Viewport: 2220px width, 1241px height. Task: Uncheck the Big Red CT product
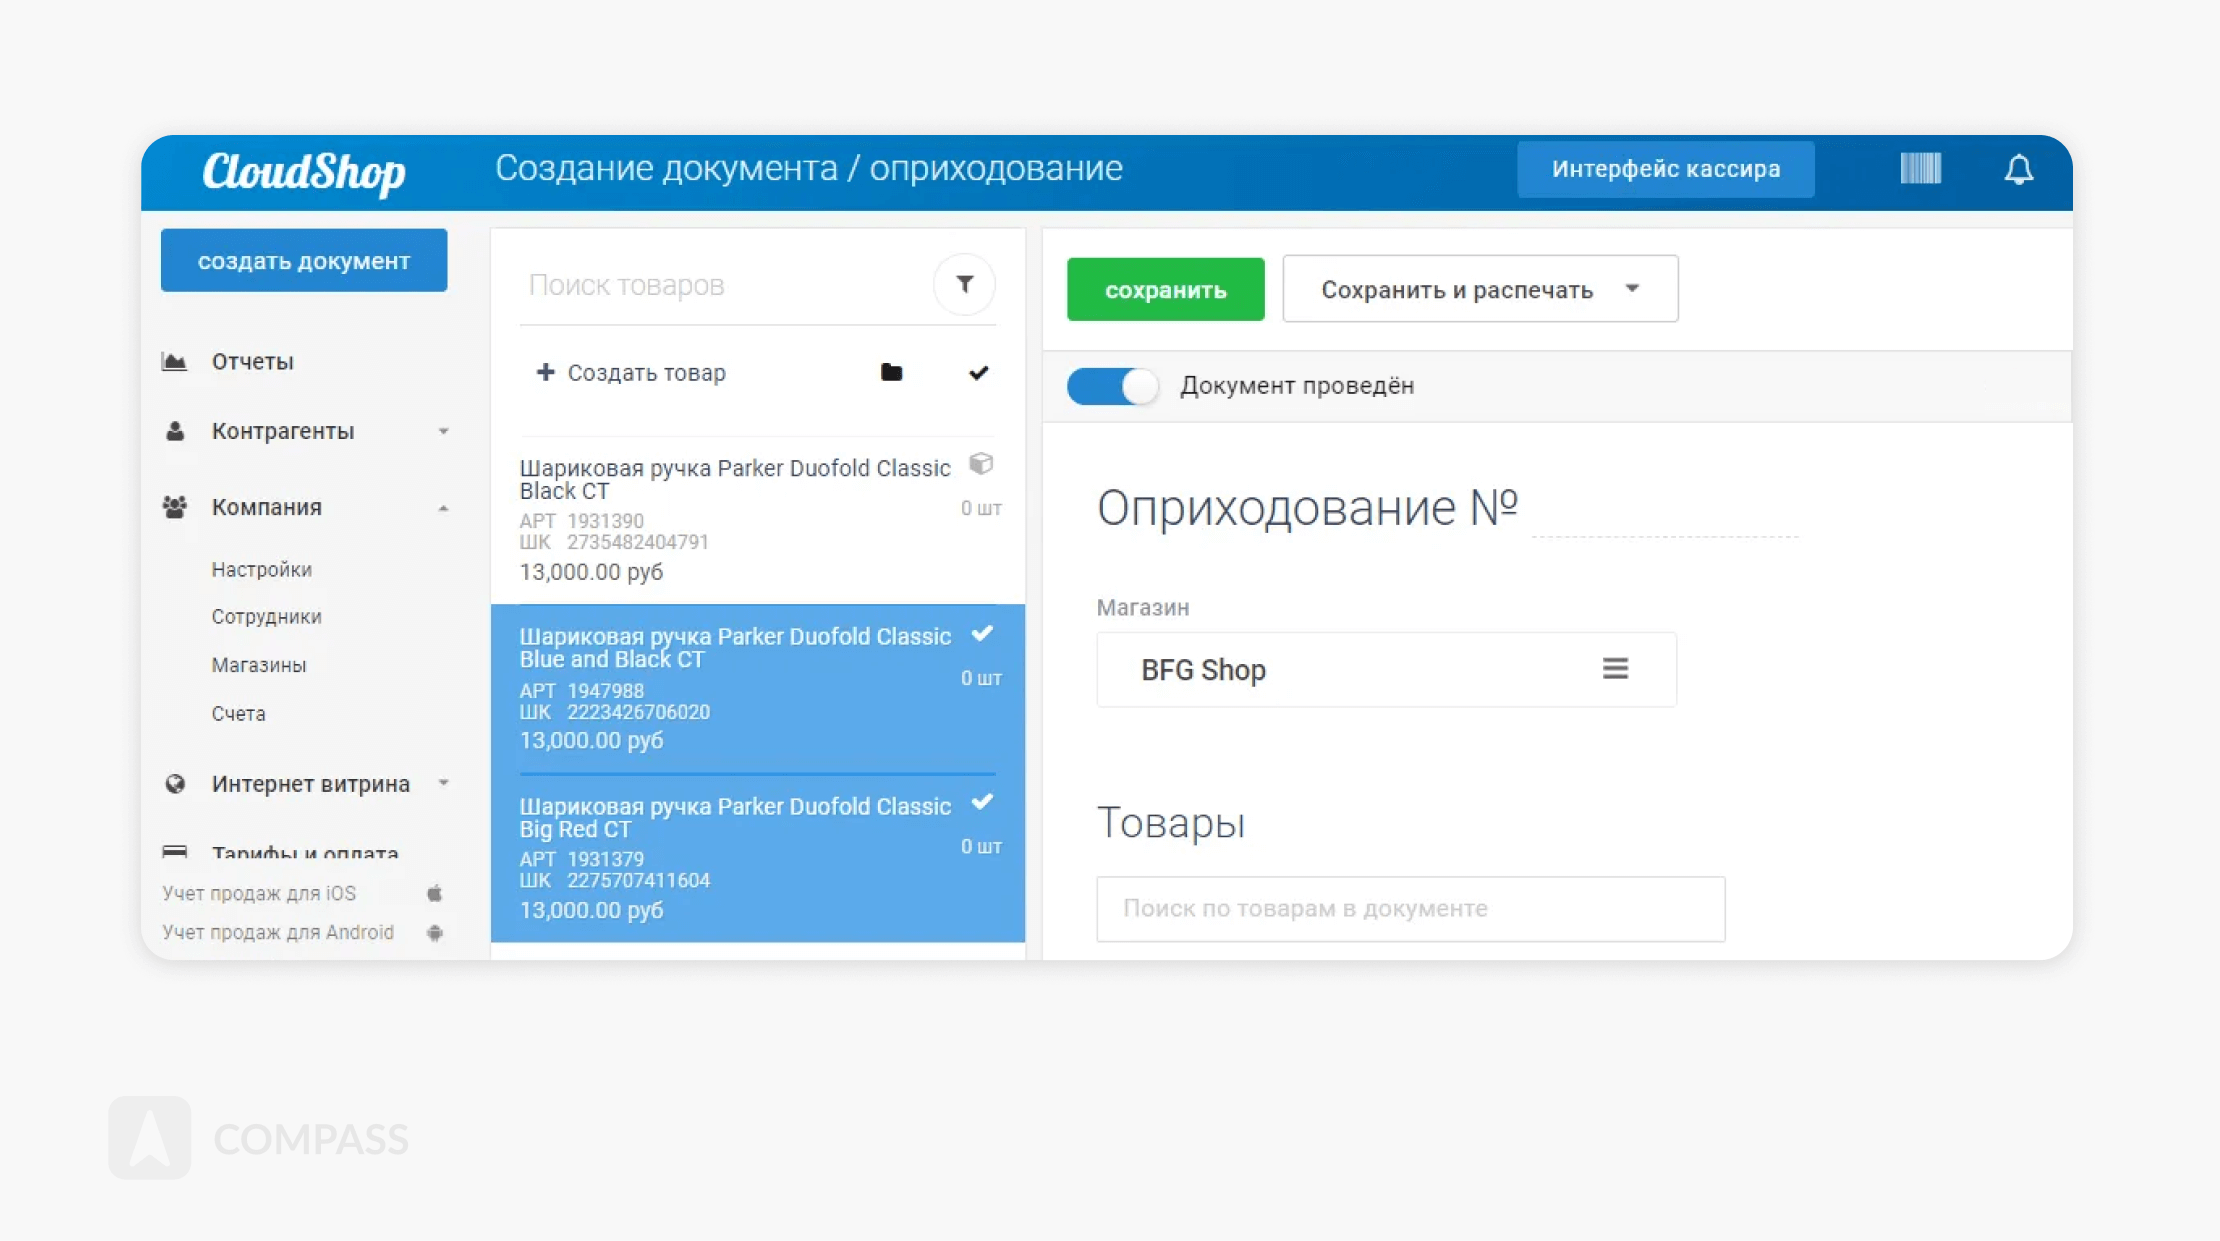click(x=982, y=802)
